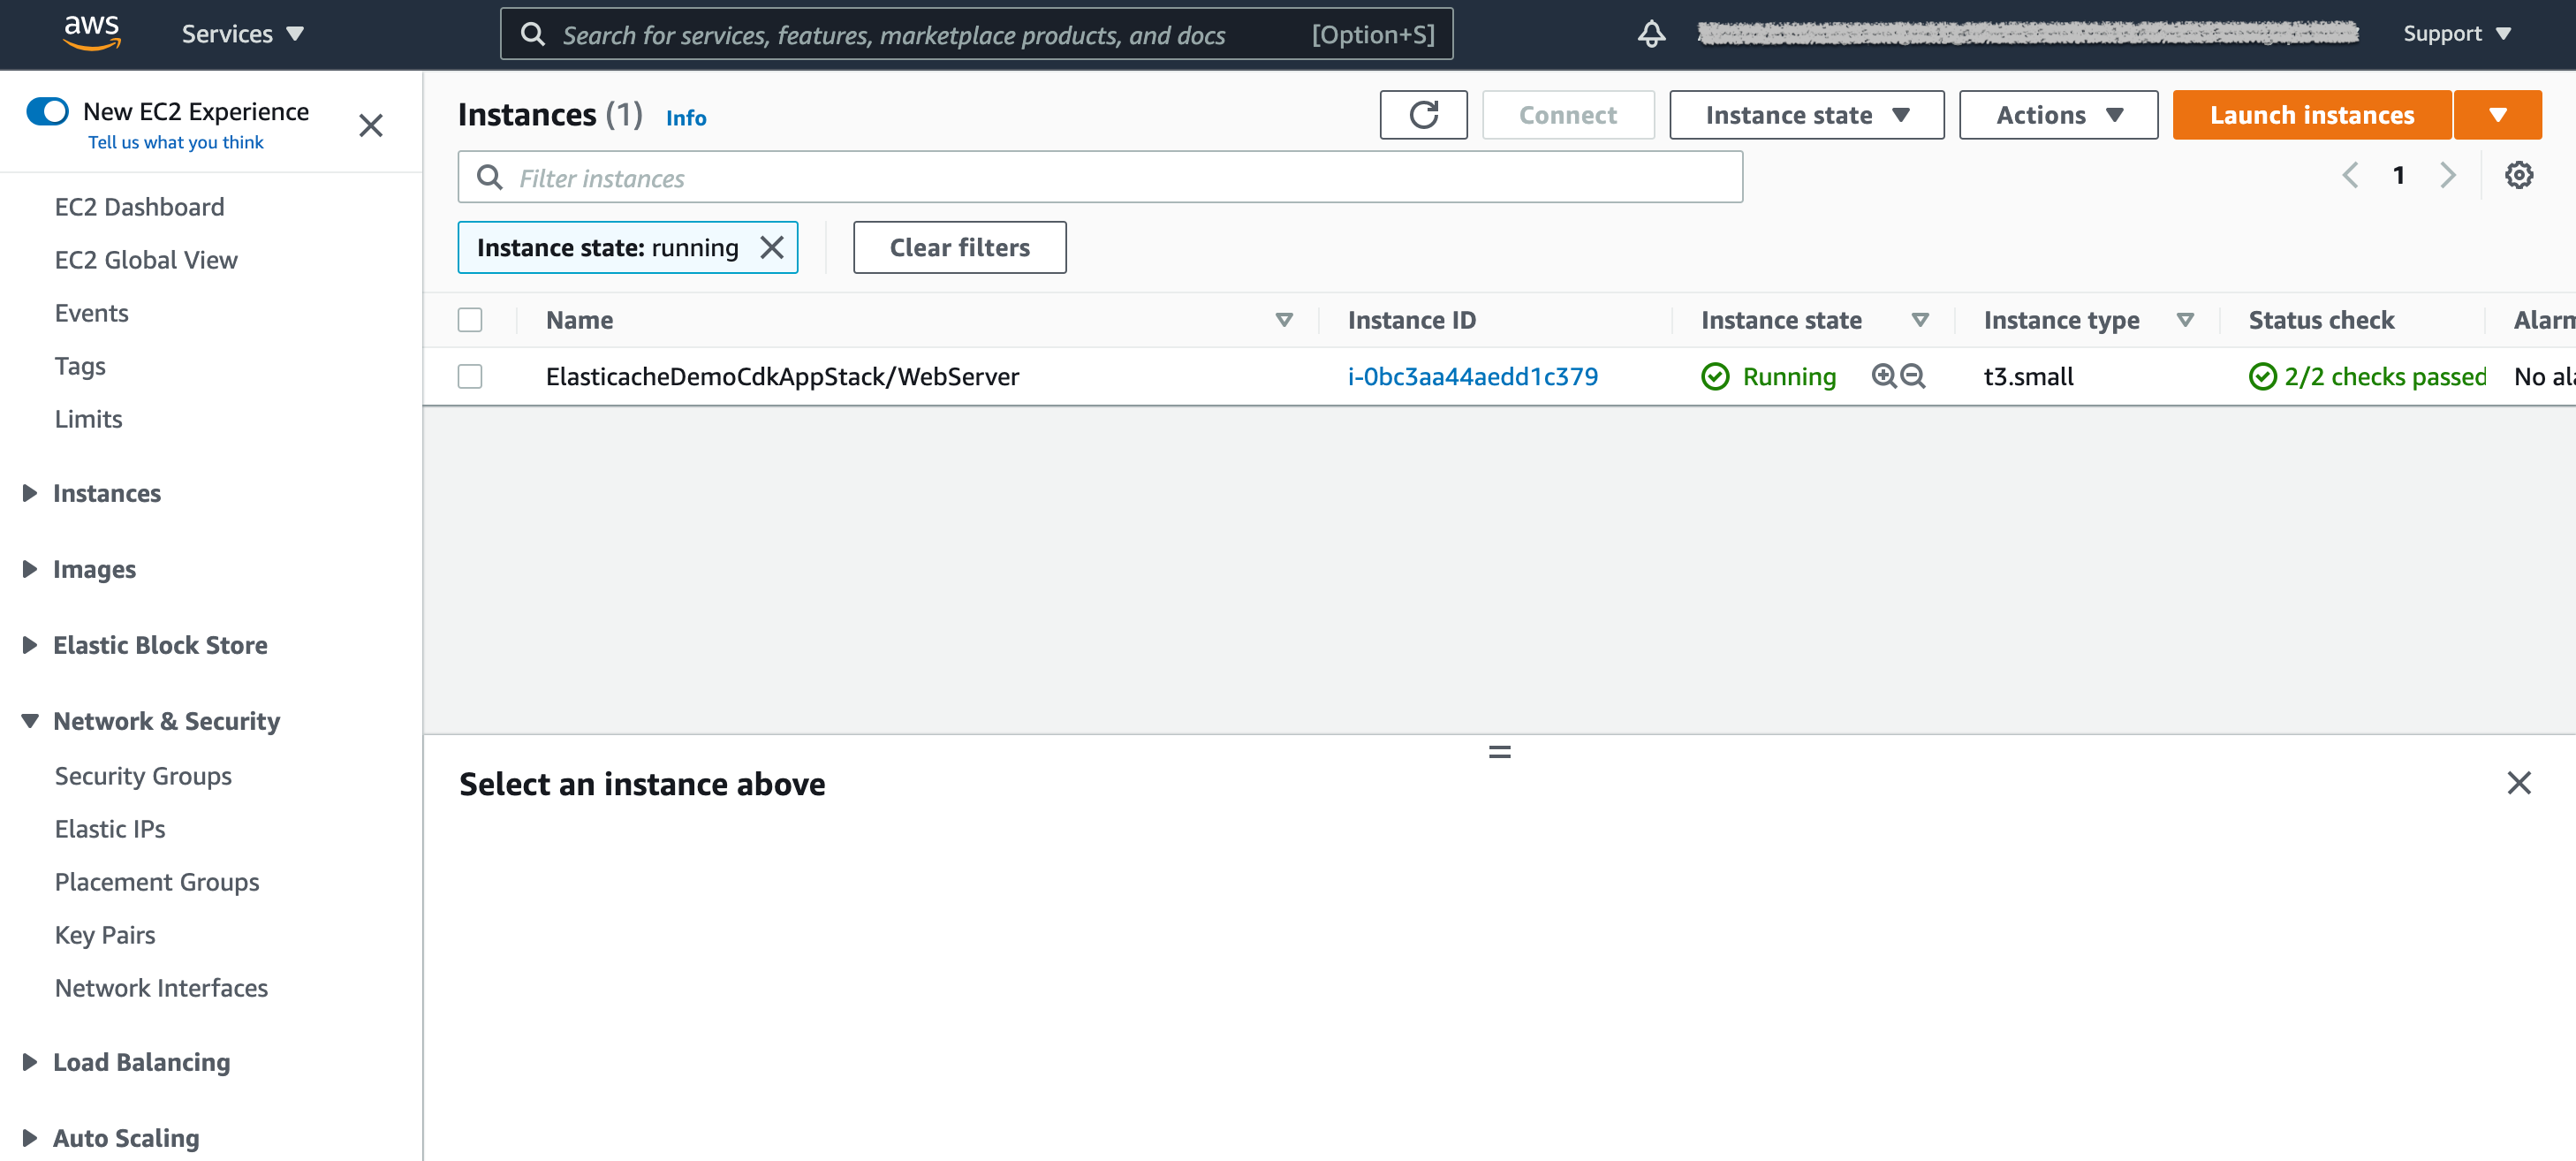Viewport: 2576px width, 1161px height.
Task: Close the instance details bottom panel
Action: point(2517,782)
